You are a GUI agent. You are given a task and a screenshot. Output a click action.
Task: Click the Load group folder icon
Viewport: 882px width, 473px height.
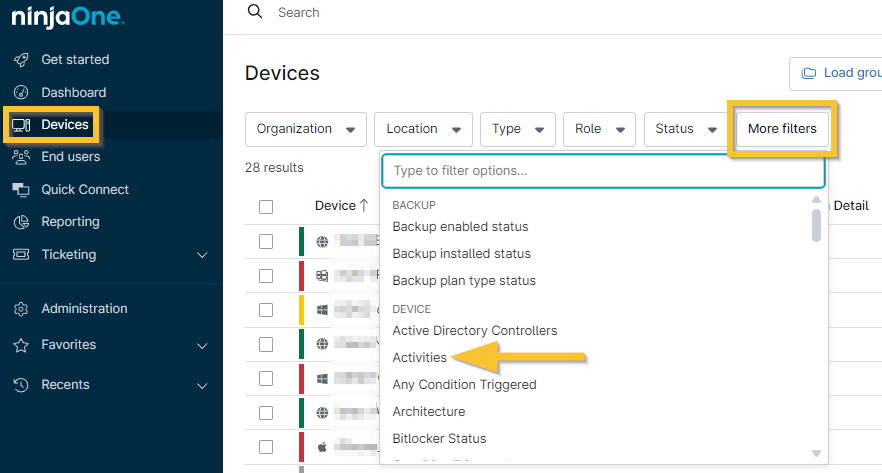coord(808,73)
